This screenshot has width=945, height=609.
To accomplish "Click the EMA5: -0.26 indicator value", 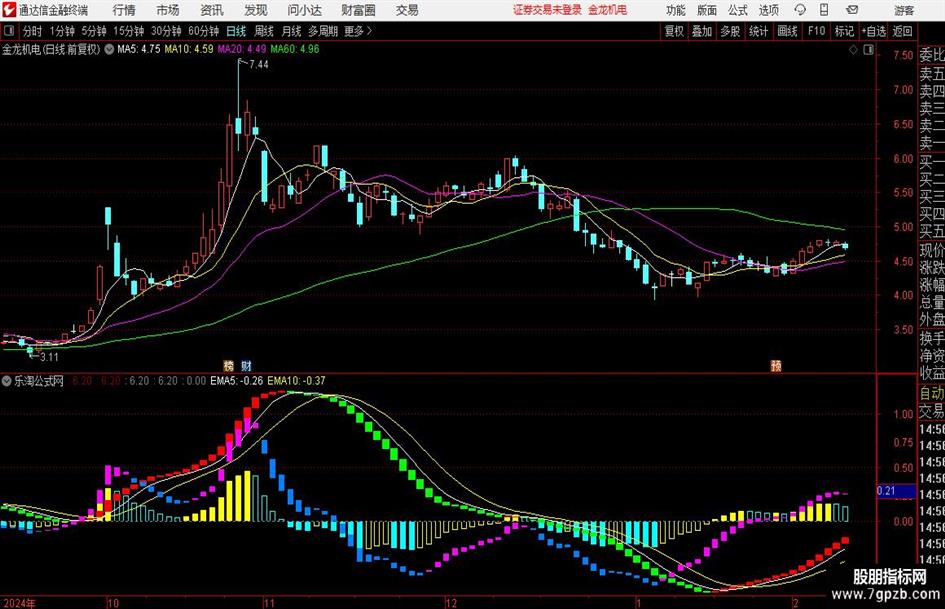I will tap(237, 381).
